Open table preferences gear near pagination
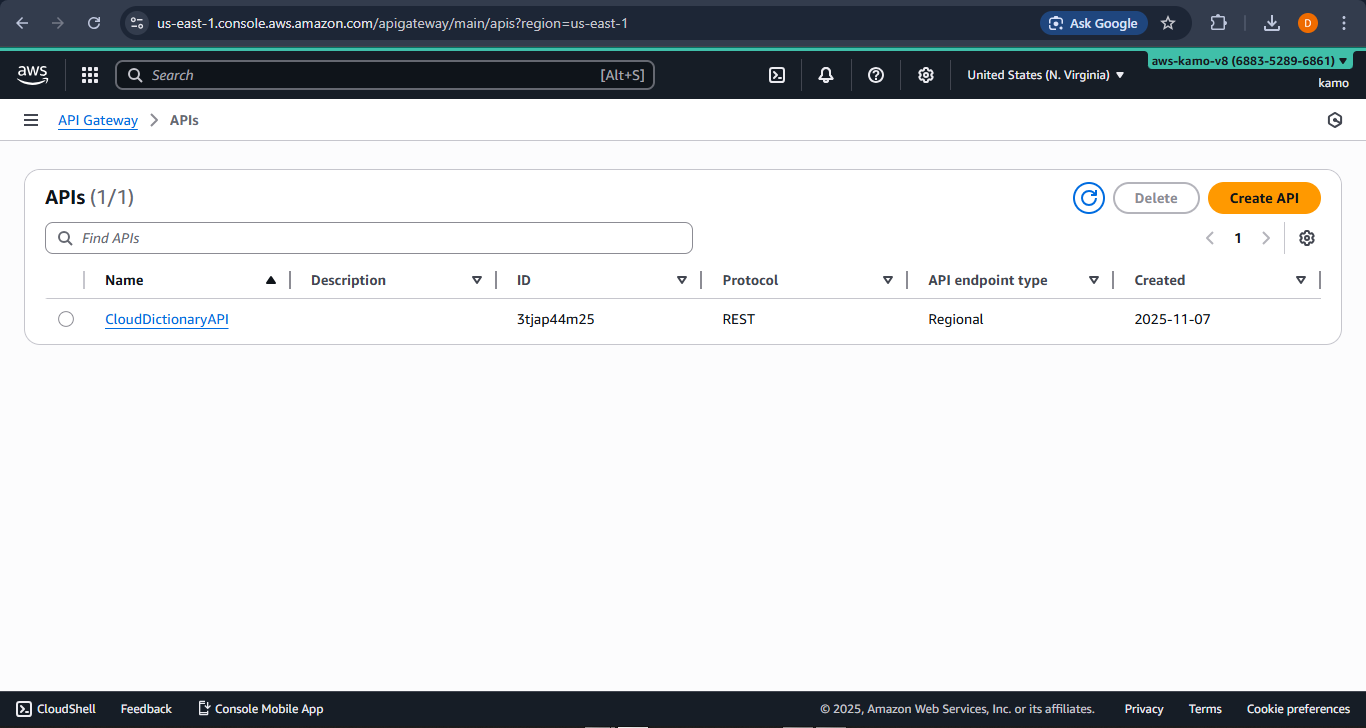Image resolution: width=1366 pixels, height=728 pixels. click(1307, 238)
